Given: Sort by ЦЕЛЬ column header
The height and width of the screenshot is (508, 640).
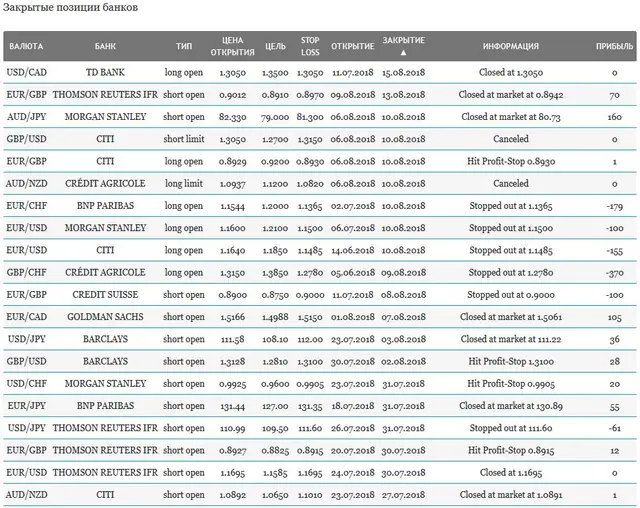Looking at the screenshot, I should pos(275,46).
